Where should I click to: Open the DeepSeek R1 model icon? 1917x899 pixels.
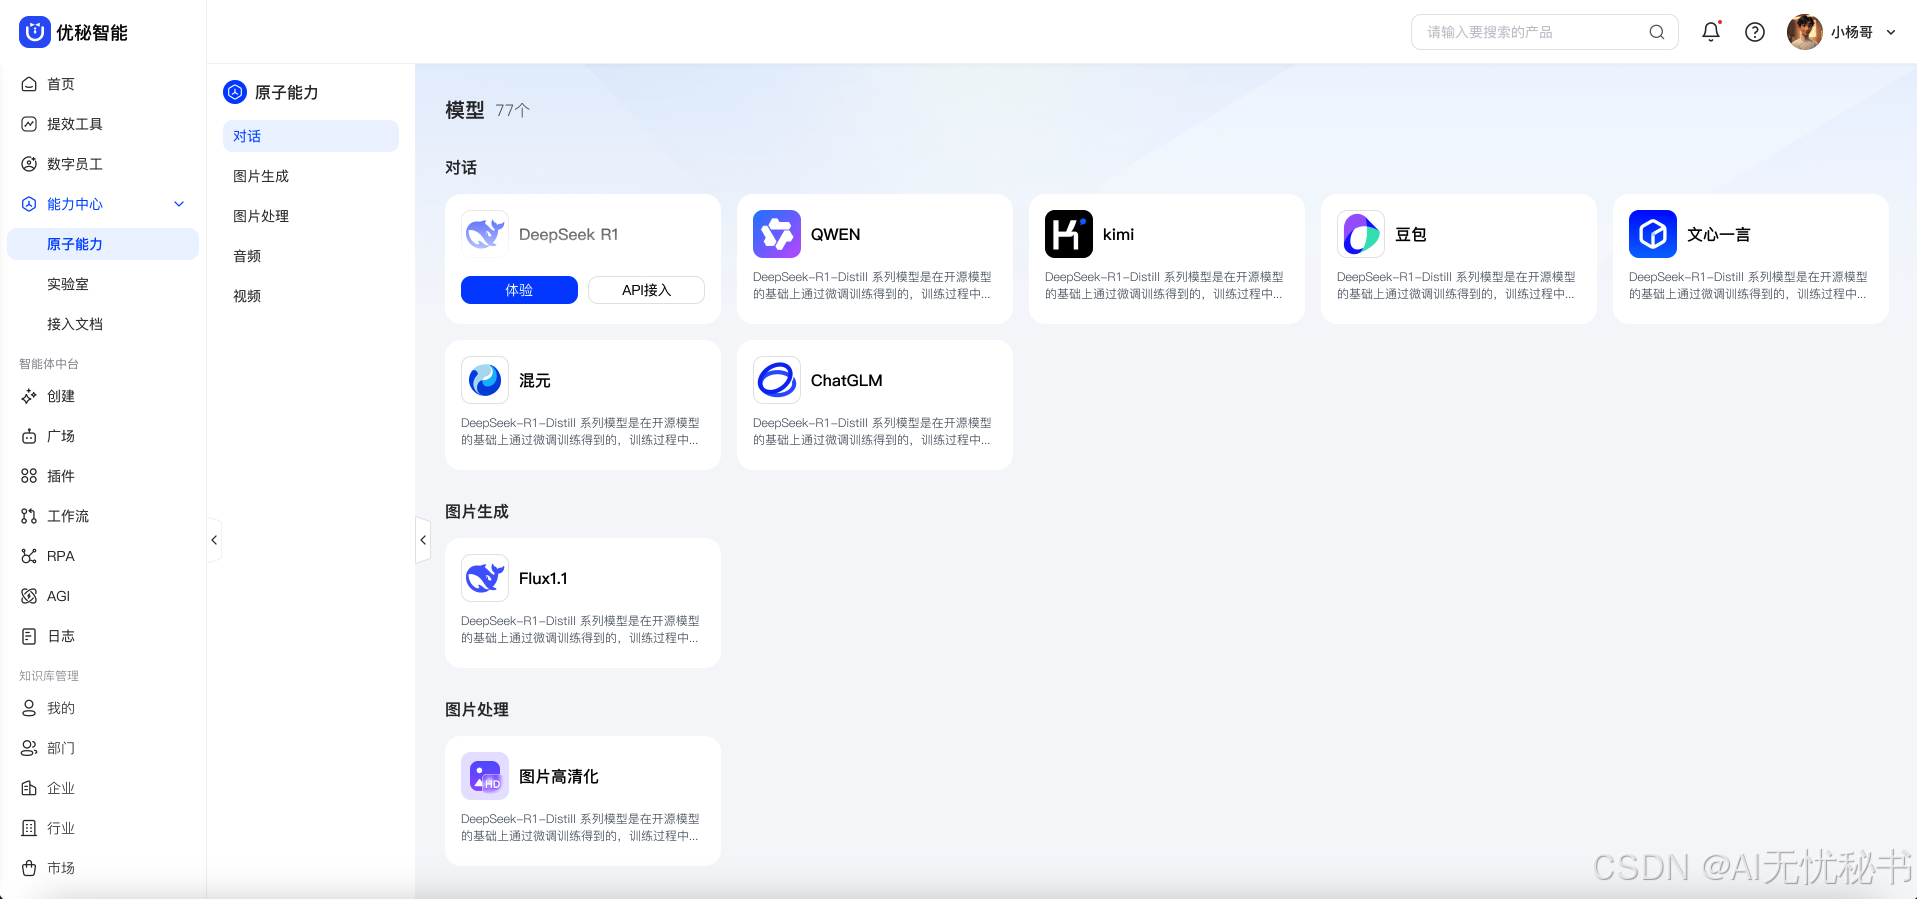[x=485, y=234]
